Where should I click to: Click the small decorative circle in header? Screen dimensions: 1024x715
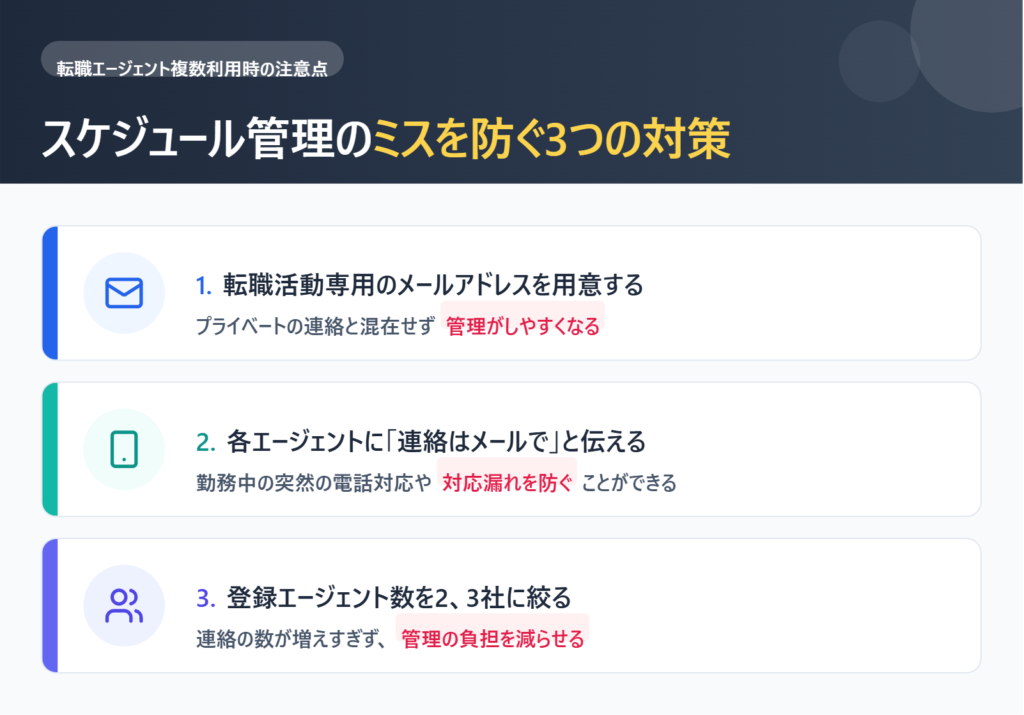(878, 61)
